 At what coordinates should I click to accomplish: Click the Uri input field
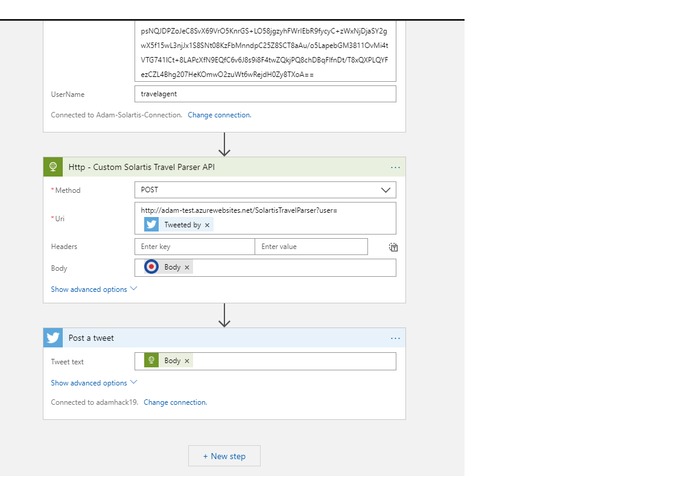265,218
